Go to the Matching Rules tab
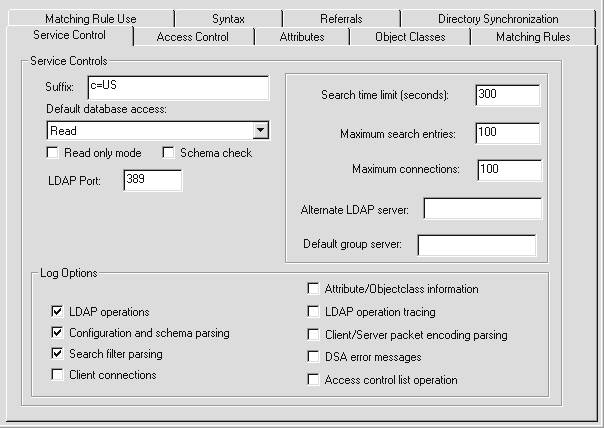The width and height of the screenshot is (604, 428). coord(533,37)
